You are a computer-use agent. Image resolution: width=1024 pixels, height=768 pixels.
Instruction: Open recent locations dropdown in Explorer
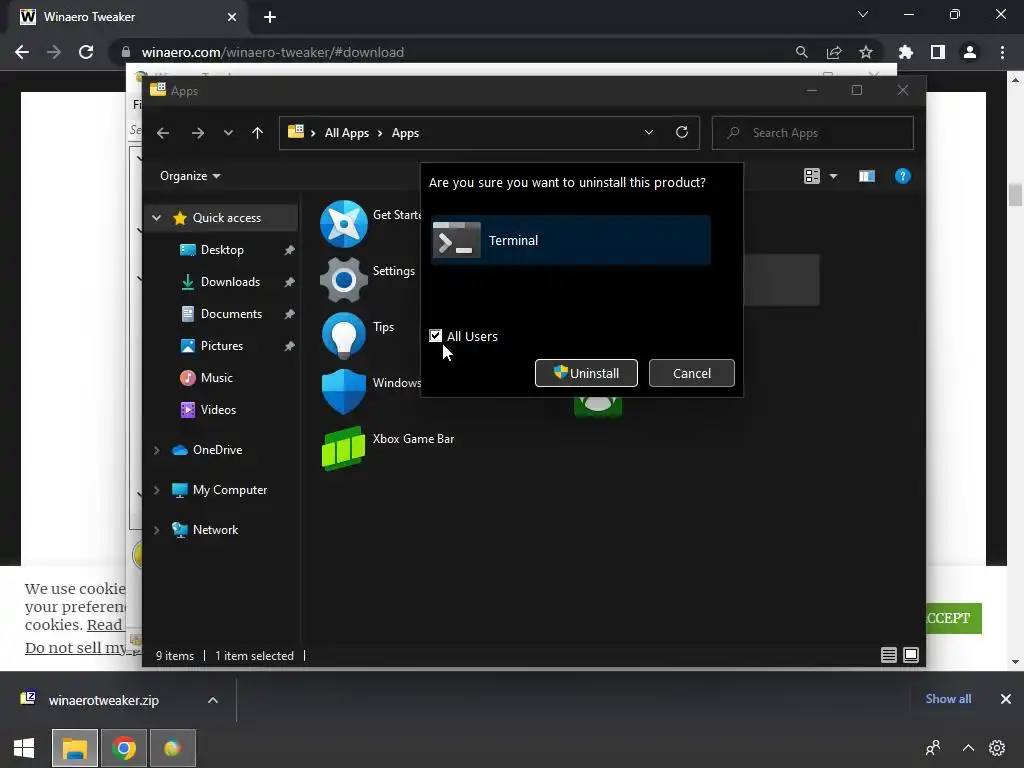228,133
